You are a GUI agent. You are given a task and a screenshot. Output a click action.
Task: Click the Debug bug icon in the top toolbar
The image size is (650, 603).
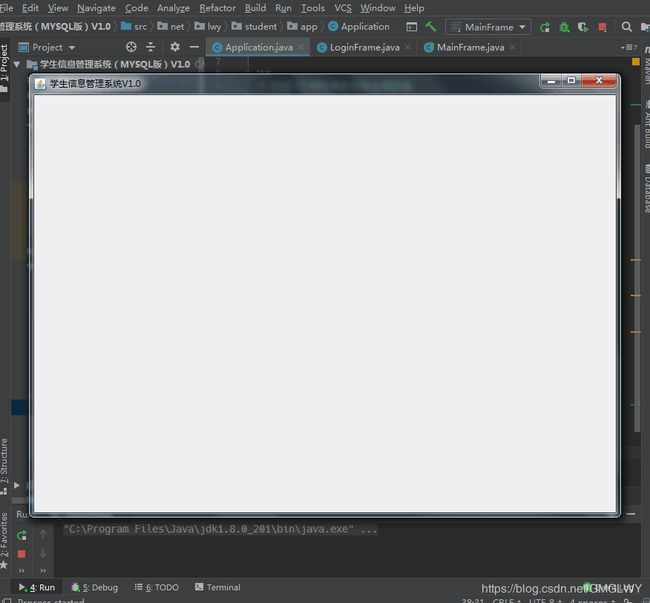[x=564, y=27]
